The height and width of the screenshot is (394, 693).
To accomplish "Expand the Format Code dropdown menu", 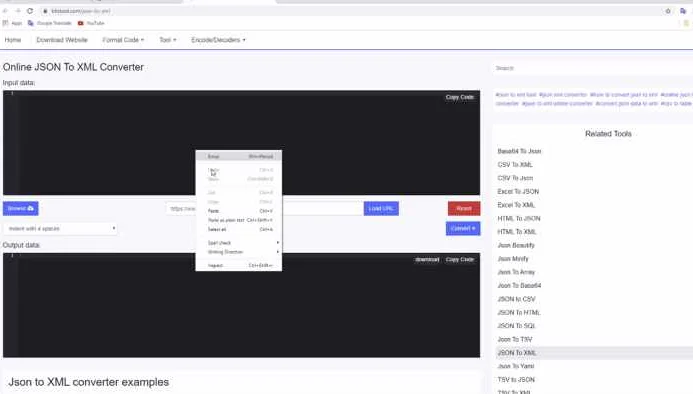I will [123, 40].
